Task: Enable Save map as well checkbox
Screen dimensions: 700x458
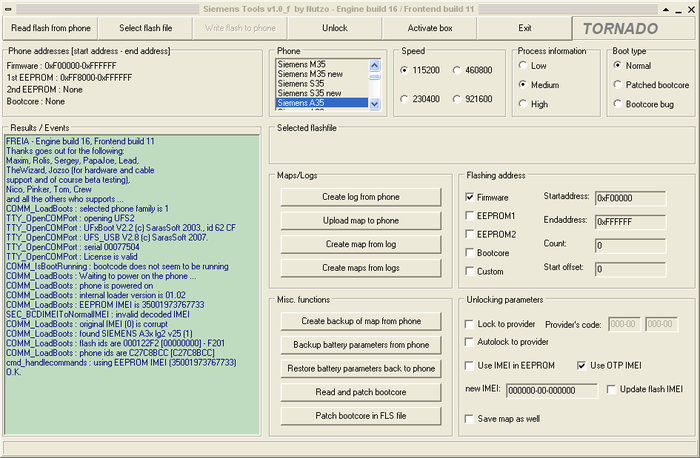Action: coord(469,419)
